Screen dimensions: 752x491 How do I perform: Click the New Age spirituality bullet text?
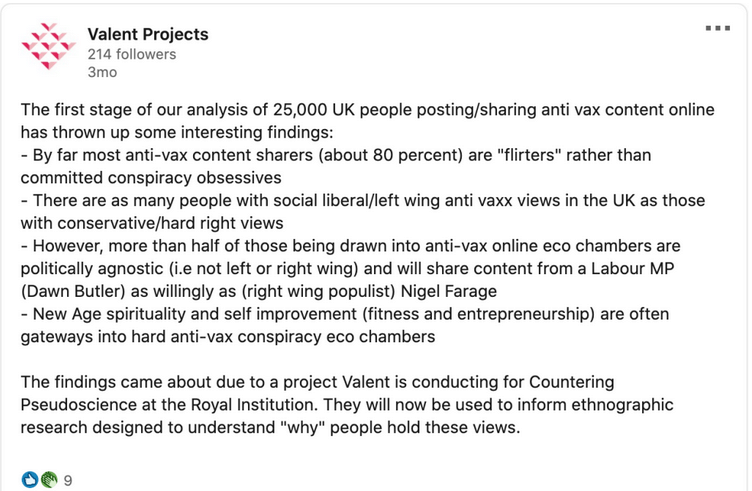[x=117, y=315]
